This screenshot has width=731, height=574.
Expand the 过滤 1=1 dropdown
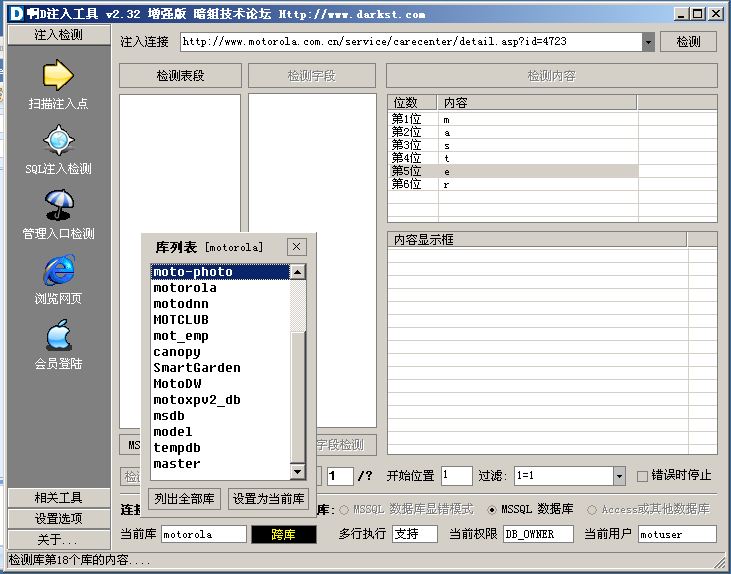tap(619, 476)
